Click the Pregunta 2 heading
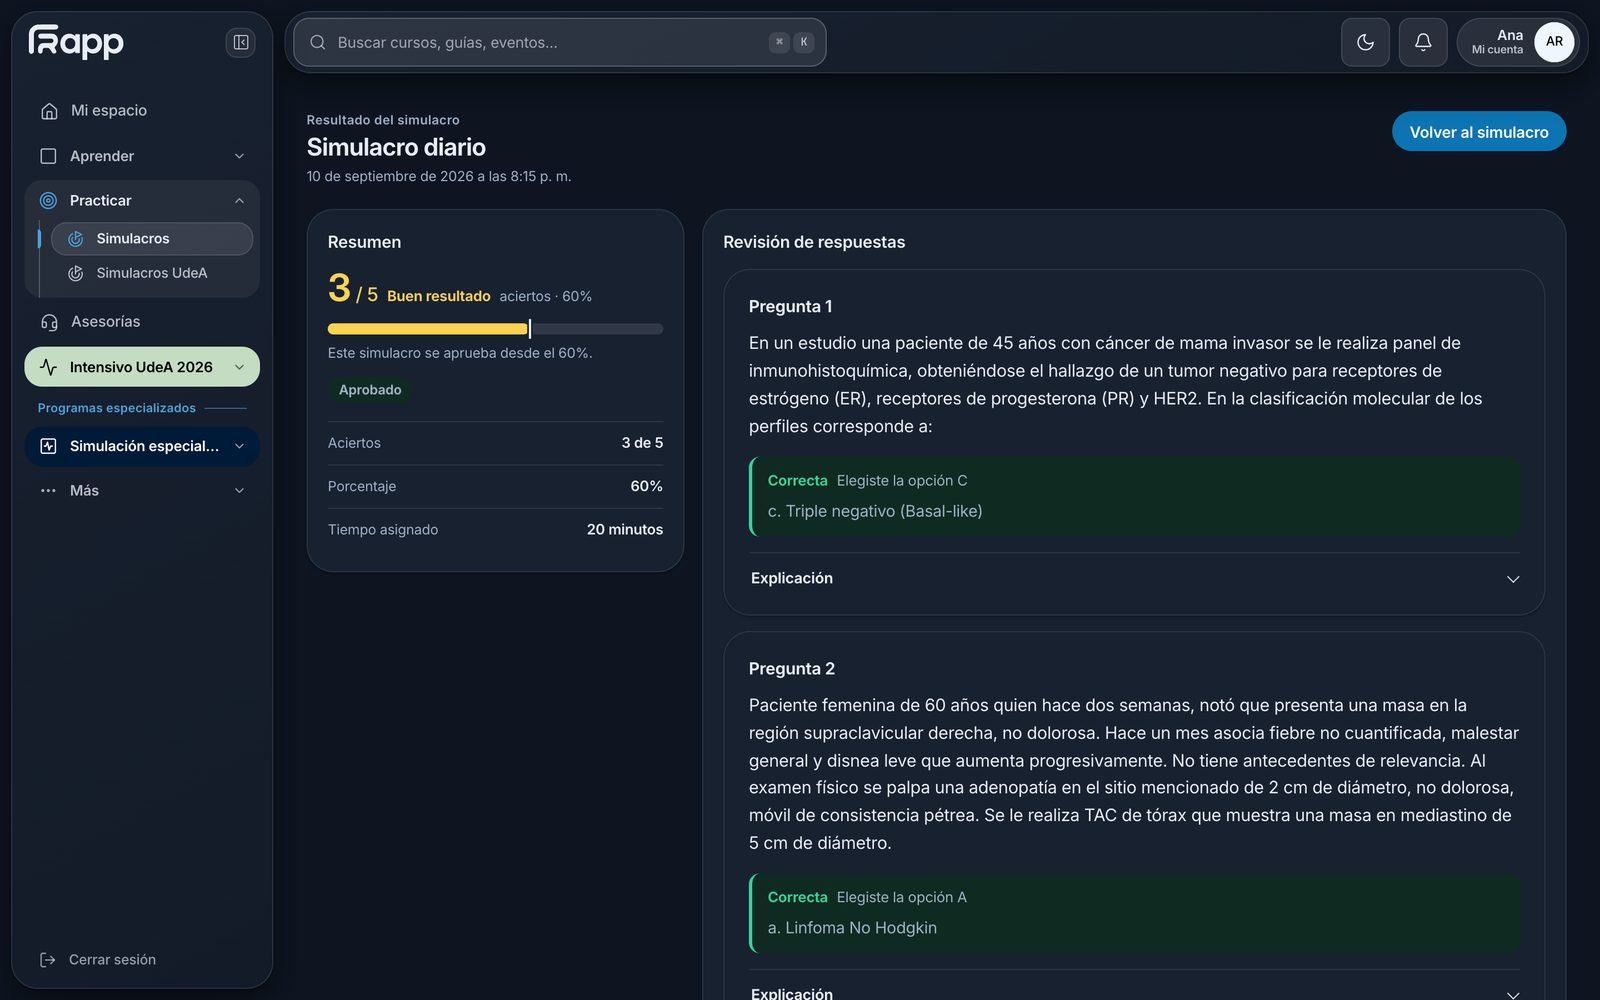Image resolution: width=1600 pixels, height=1000 pixels. pyautogui.click(x=792, y=669)
